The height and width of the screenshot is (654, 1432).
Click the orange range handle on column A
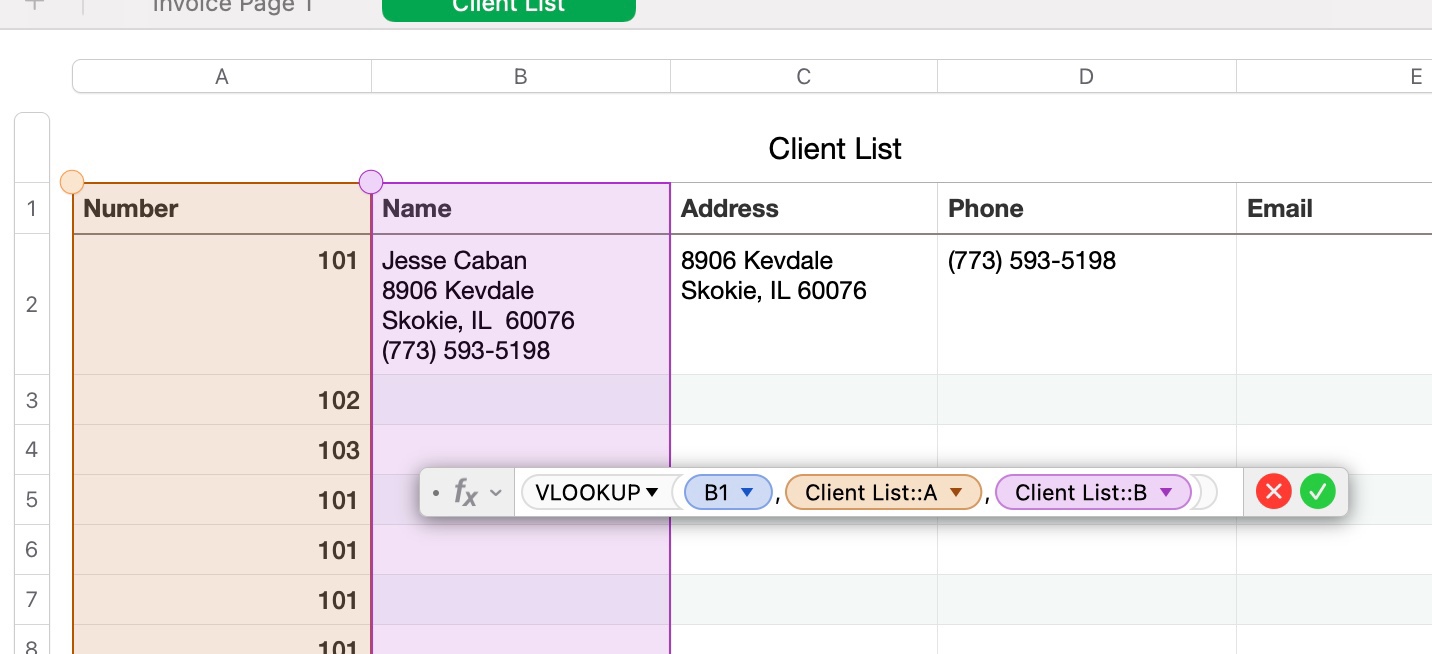[x=72, y=182]
